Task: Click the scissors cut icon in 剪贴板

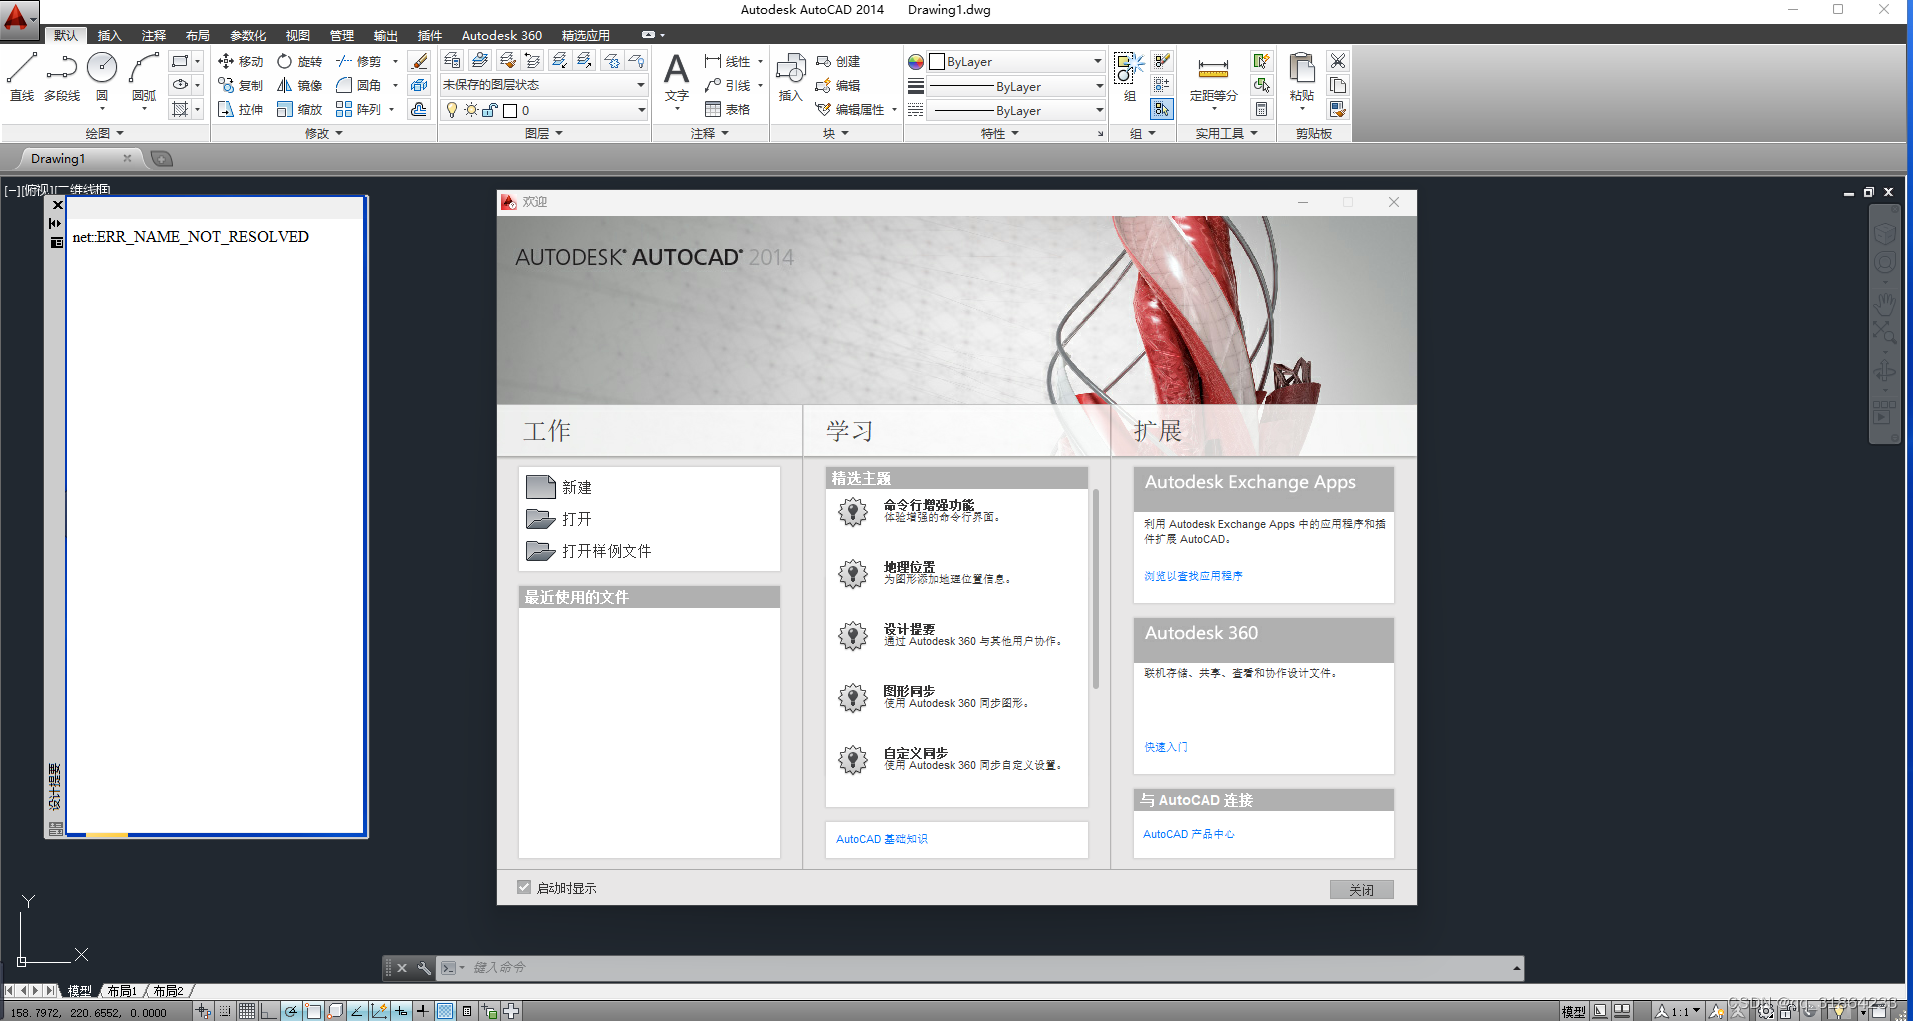Action: [1338, 61]
